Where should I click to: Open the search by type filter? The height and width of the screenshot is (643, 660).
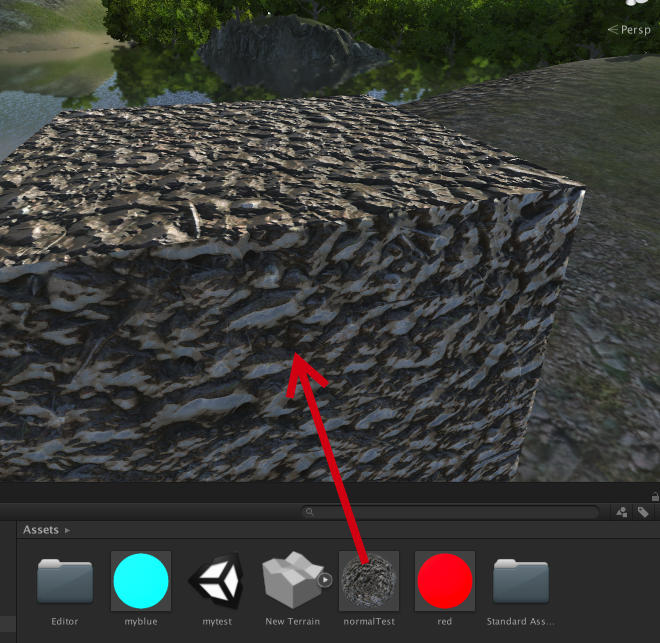(622, 512)
